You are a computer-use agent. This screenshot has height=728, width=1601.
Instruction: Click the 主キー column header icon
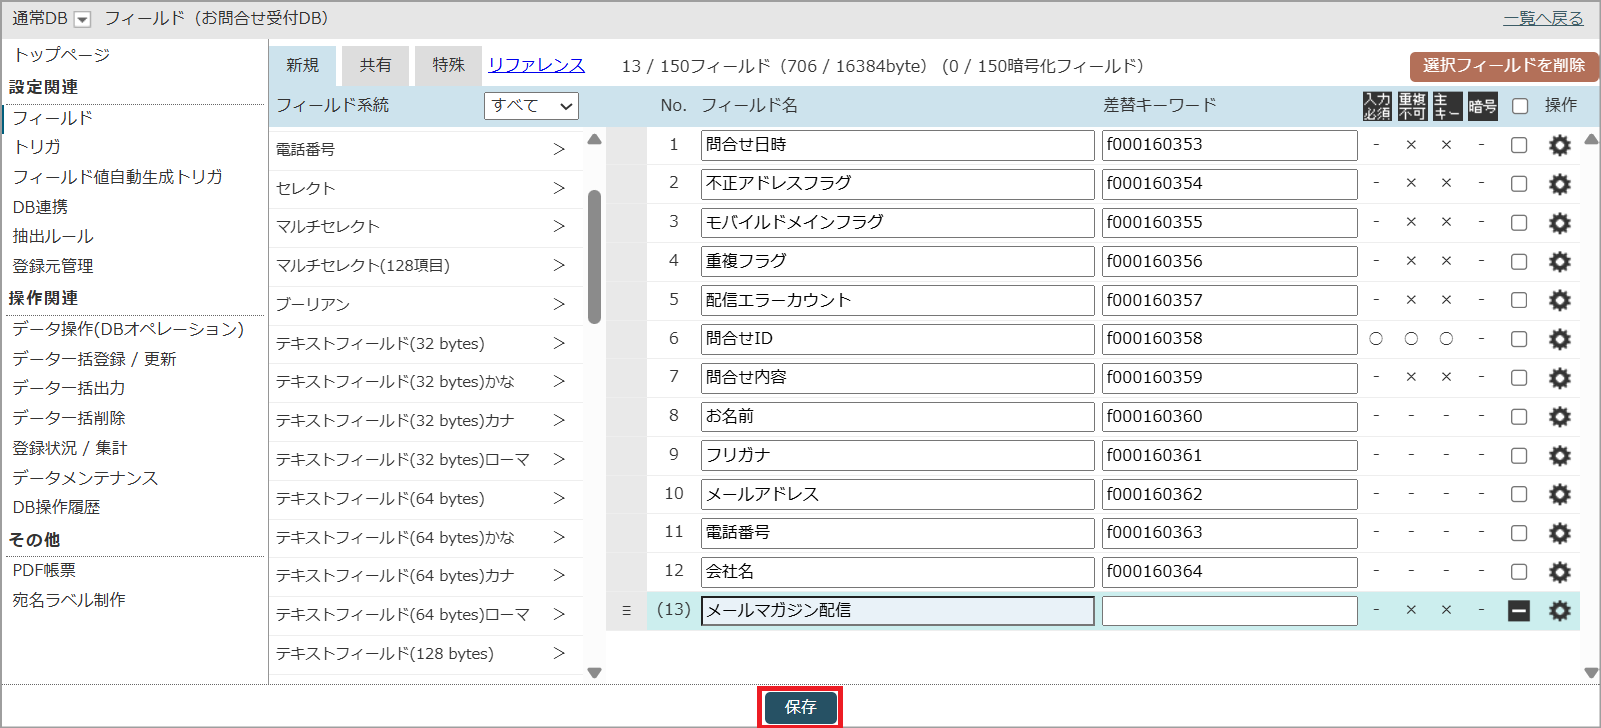pos(1446,106)
